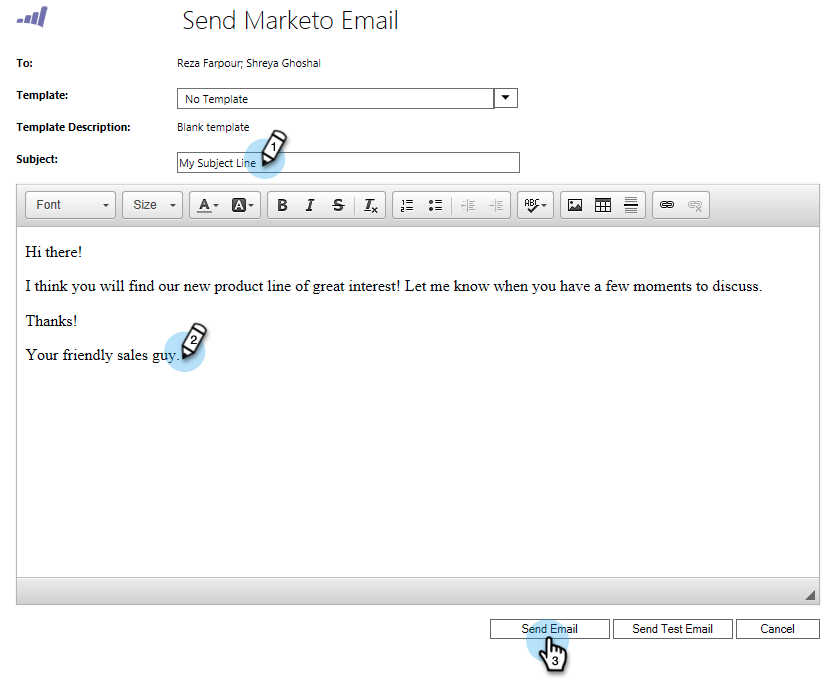
Task: Apply bold formatting
Action: pos(282,205)
